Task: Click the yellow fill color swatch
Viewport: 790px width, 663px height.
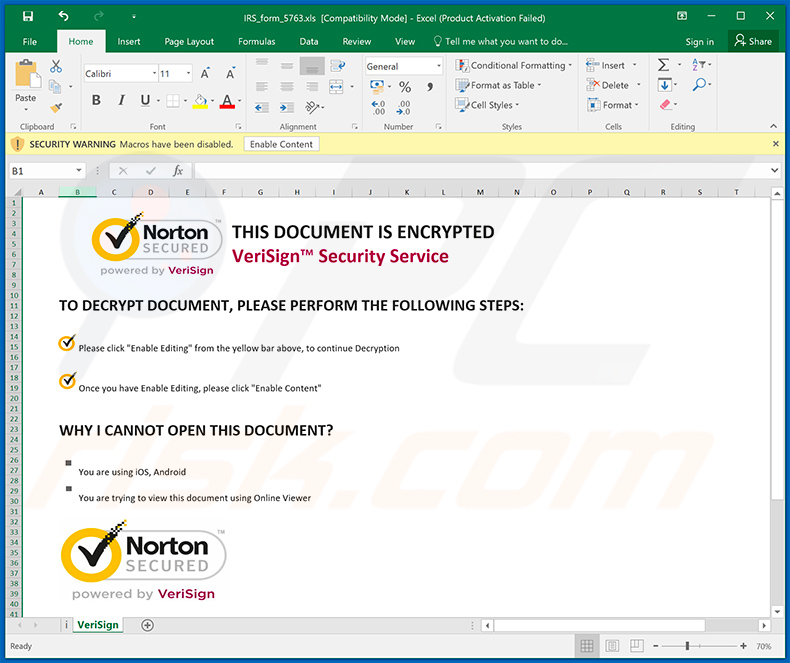Action: coord(200,101)
